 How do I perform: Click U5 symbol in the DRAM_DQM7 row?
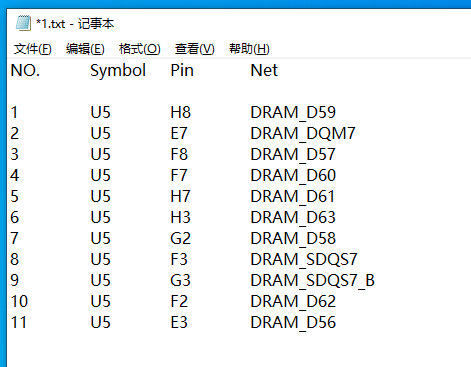click(100, 133)
